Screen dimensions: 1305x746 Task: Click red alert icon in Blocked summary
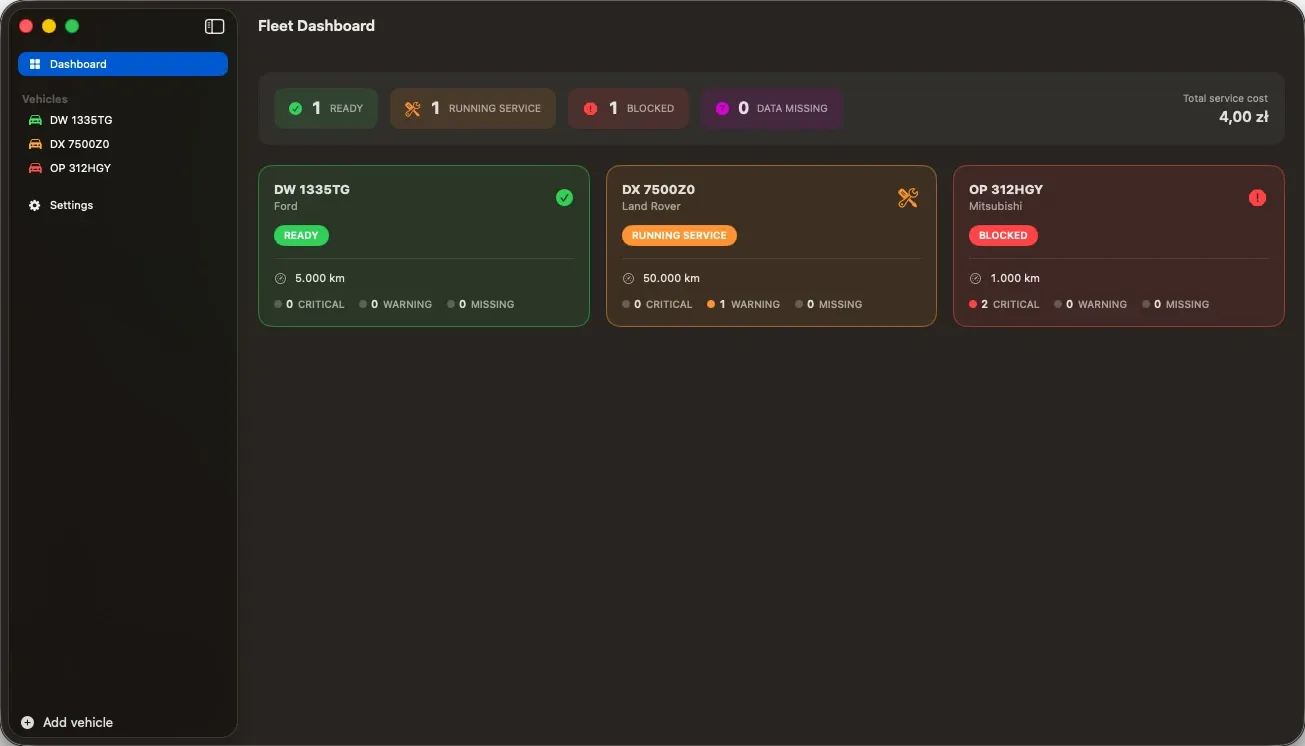point(590,108)
